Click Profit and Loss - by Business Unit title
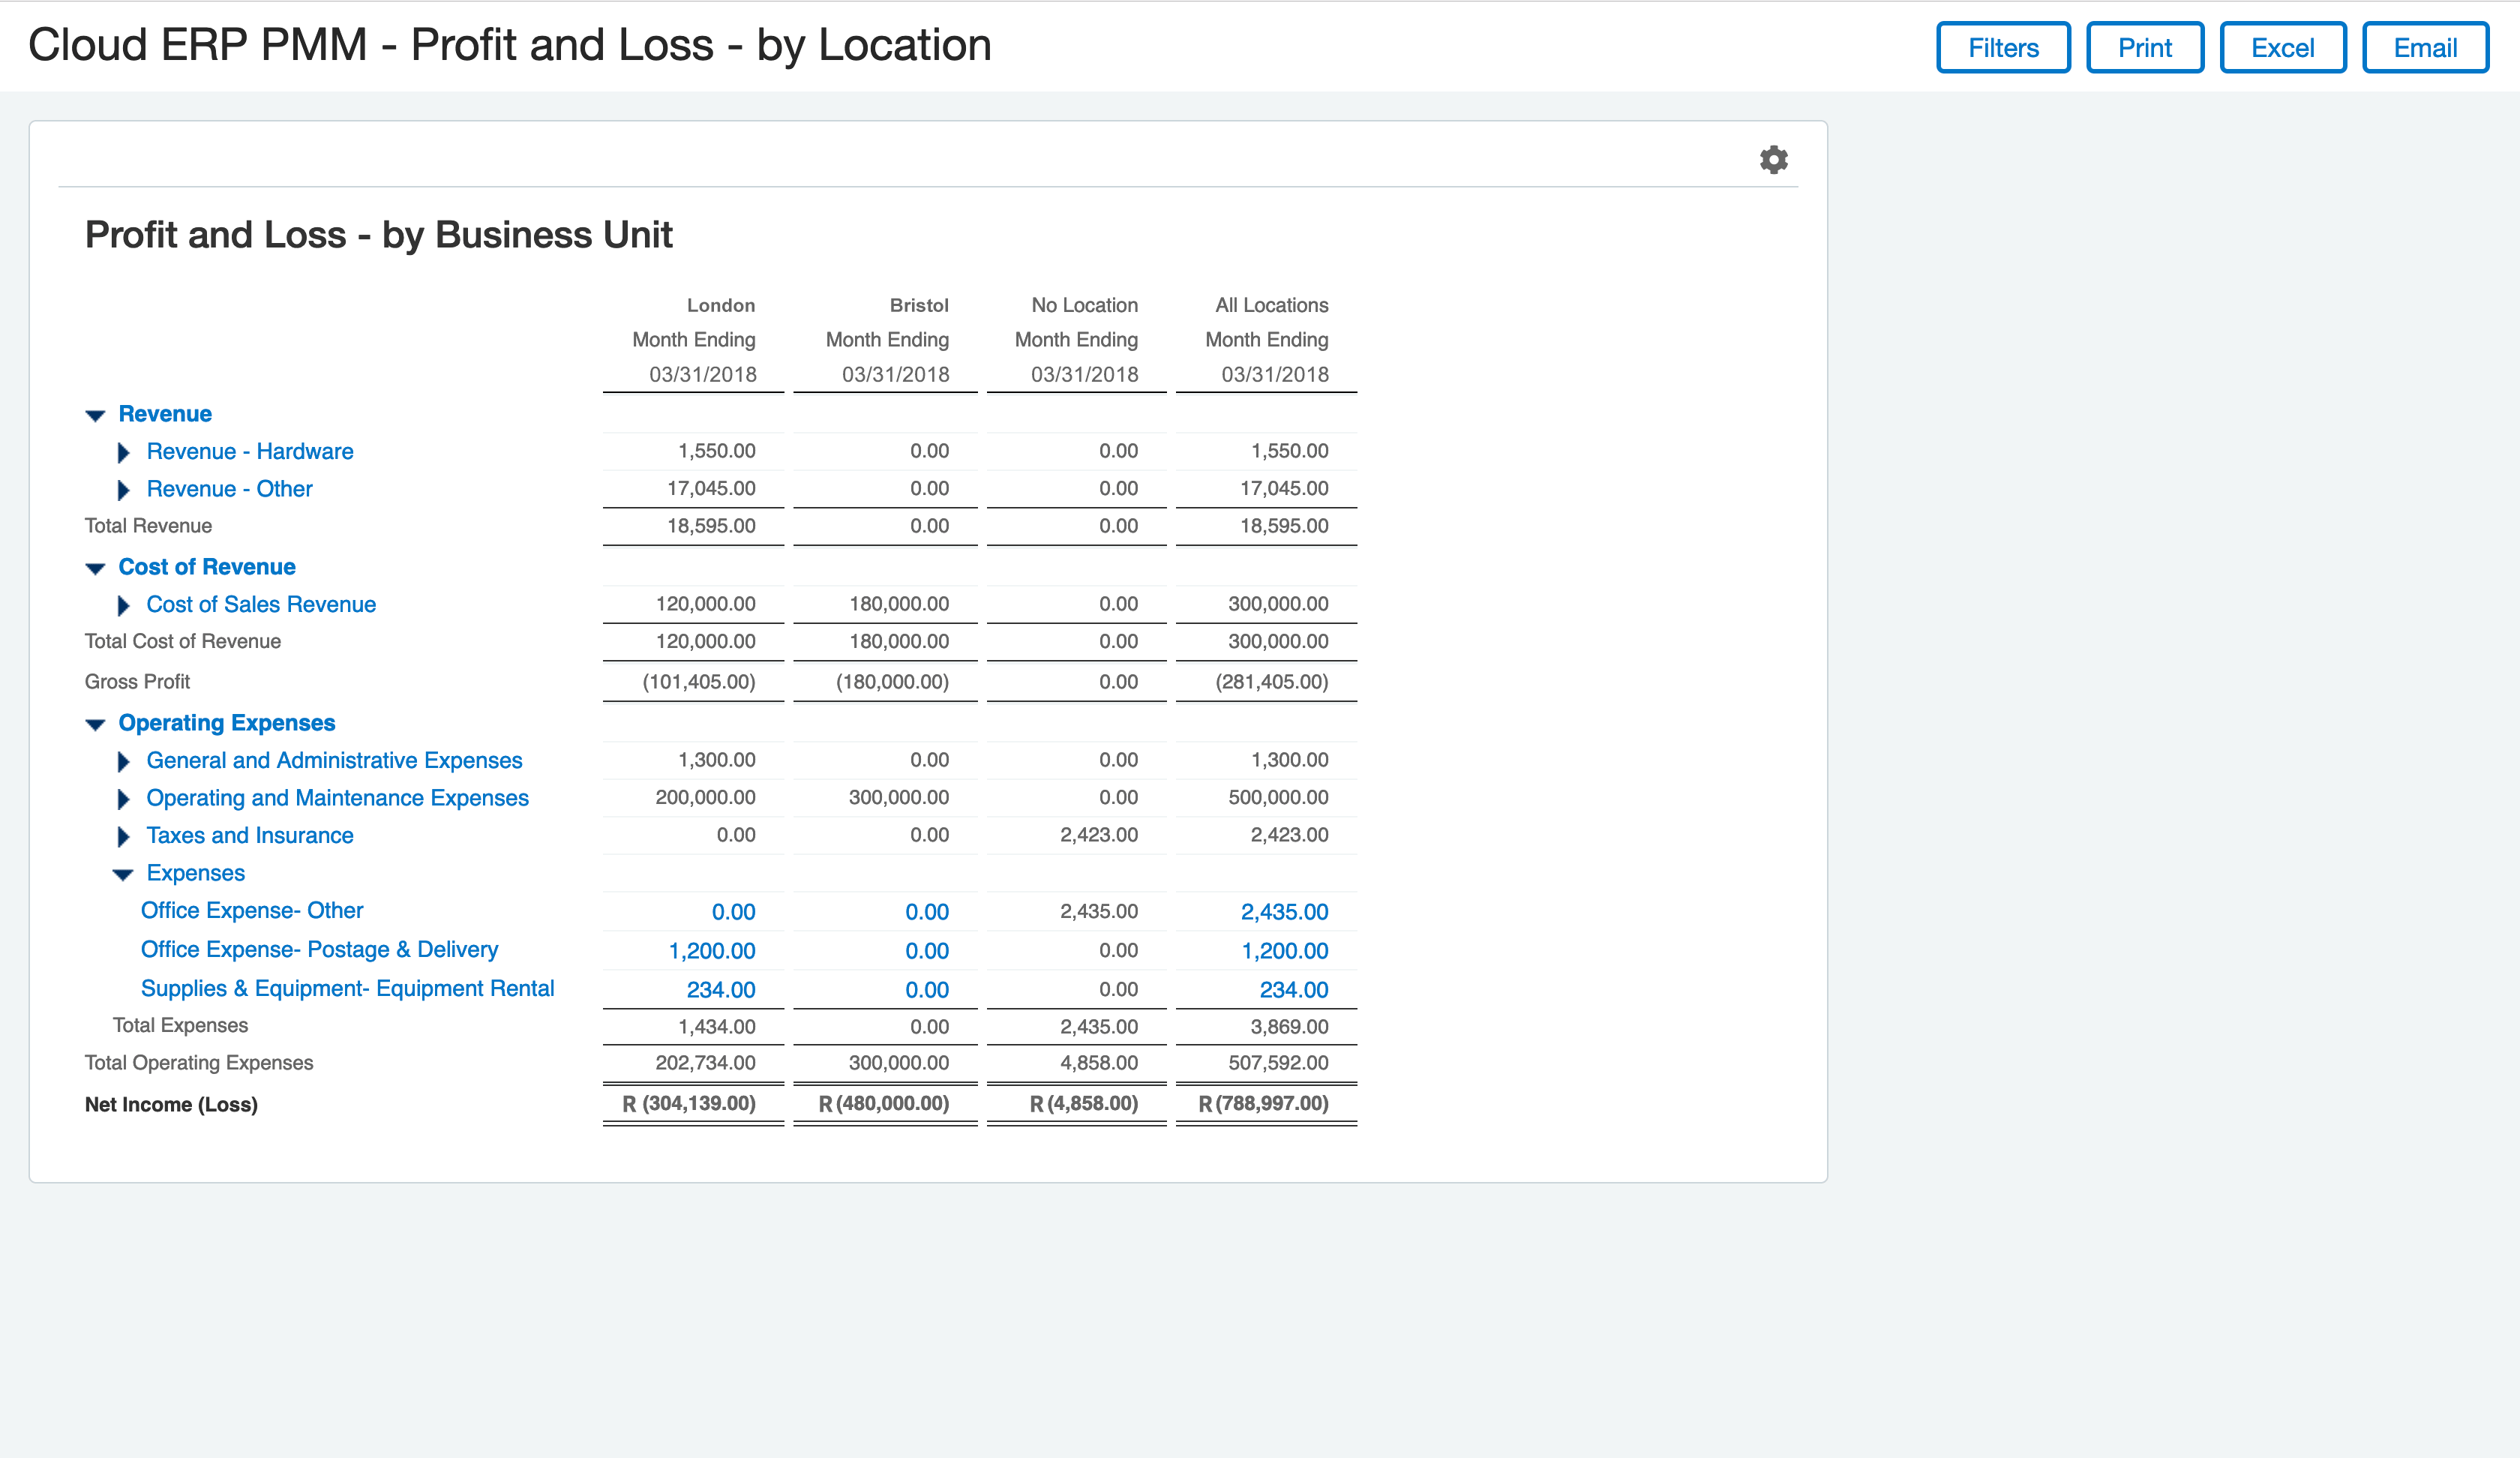 tap(378, 235)
